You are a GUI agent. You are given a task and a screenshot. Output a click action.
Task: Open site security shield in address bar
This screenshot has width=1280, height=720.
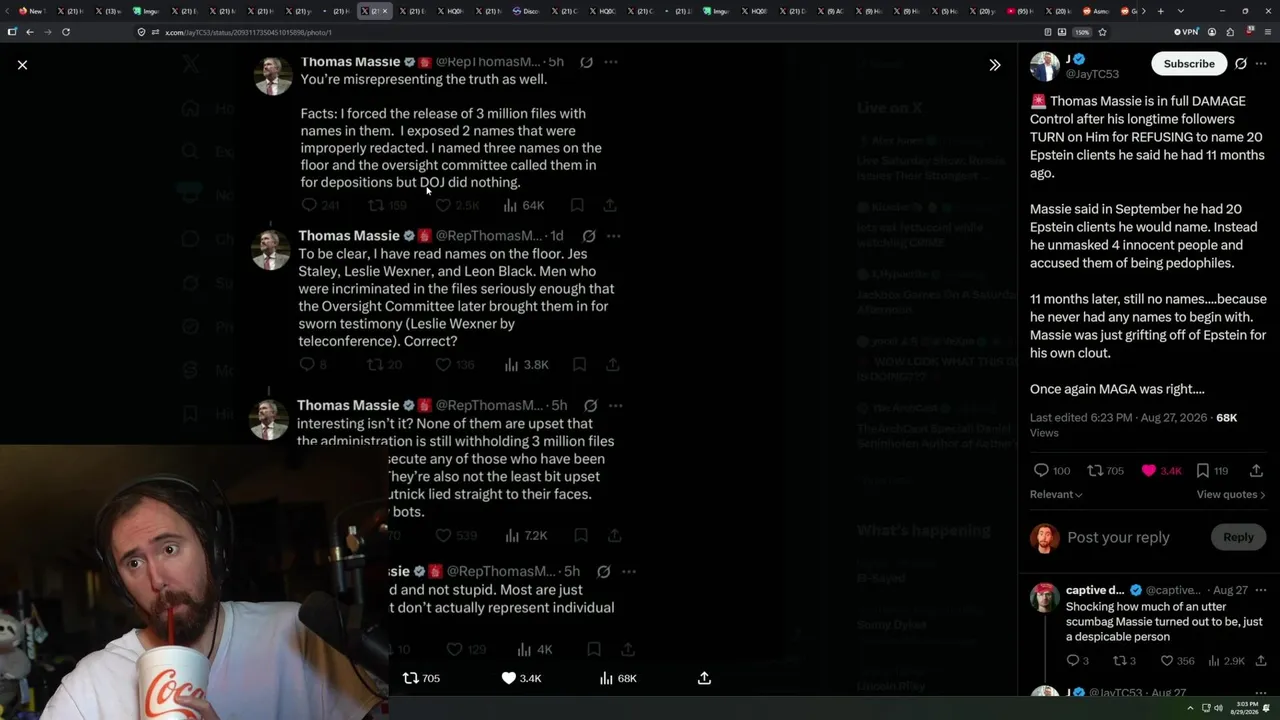142,32
